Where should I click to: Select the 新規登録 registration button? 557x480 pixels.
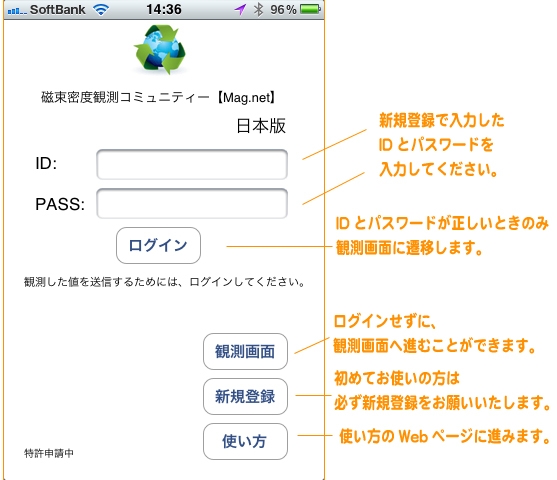245,396
